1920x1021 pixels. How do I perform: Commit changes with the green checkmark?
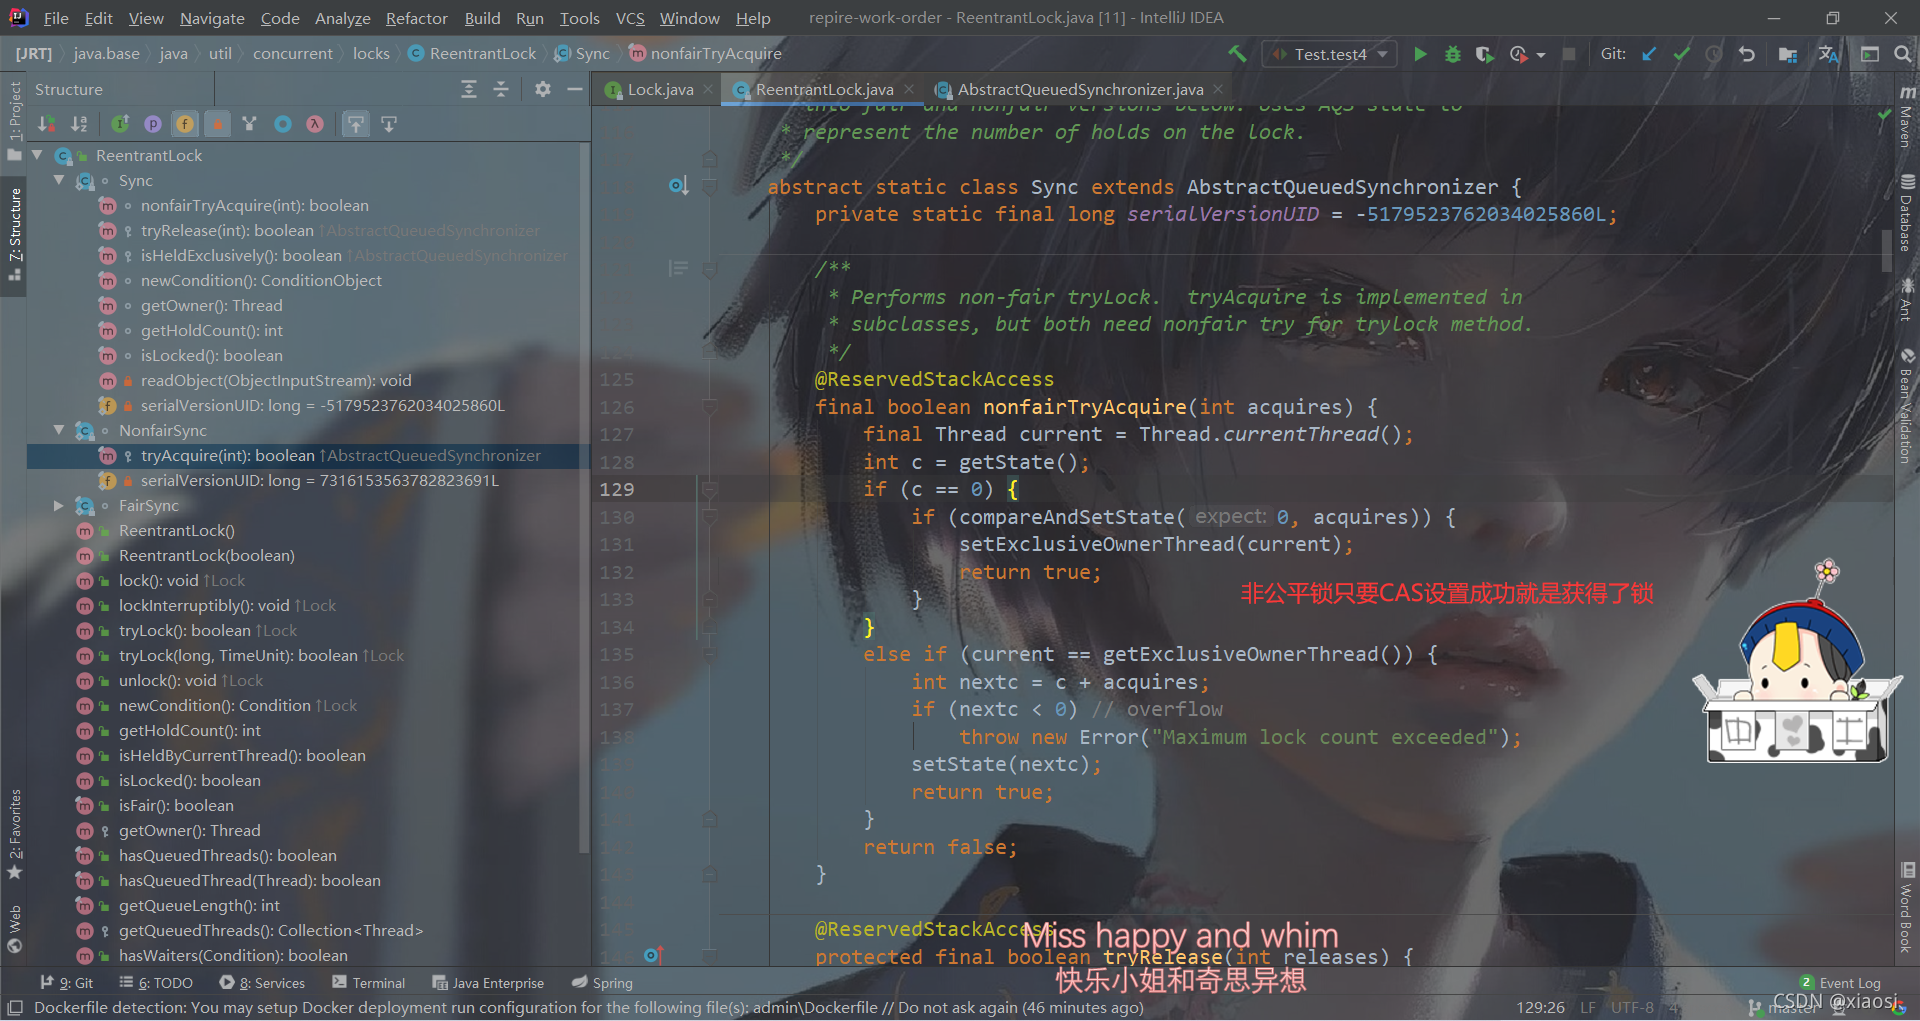point(1682,54)
